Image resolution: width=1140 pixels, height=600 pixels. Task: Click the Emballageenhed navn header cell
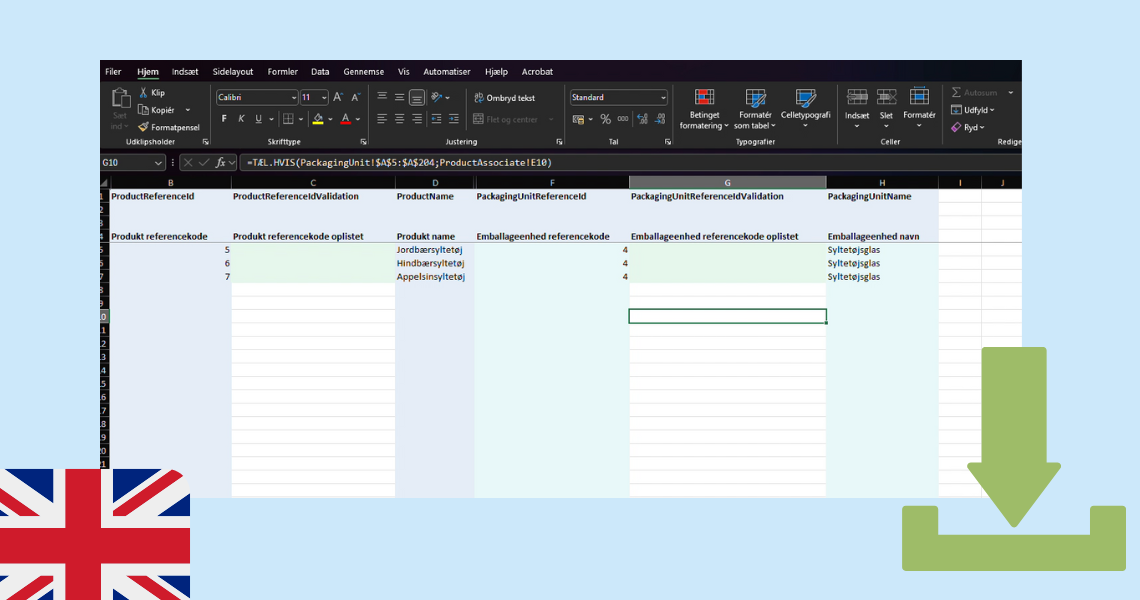pyautogui.click(x=882, y=236)
